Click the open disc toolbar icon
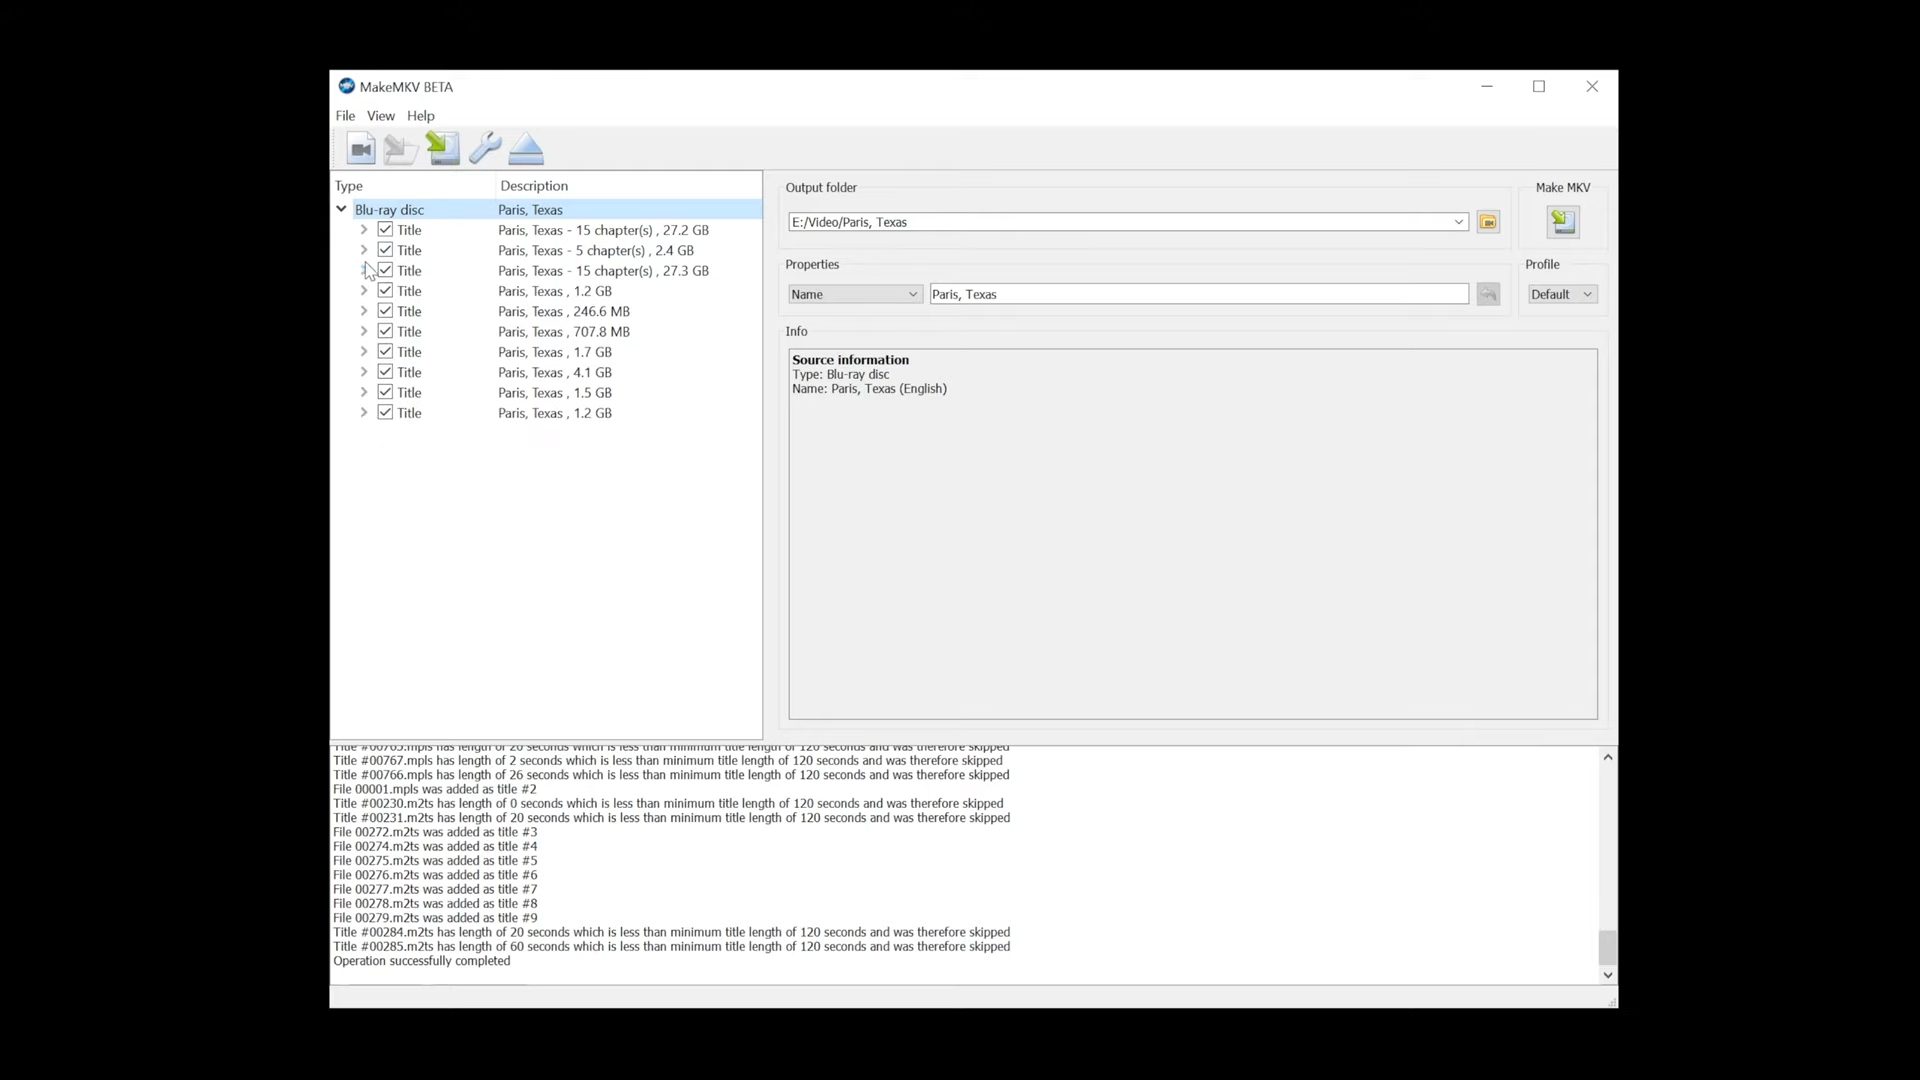 pos(401,149)
